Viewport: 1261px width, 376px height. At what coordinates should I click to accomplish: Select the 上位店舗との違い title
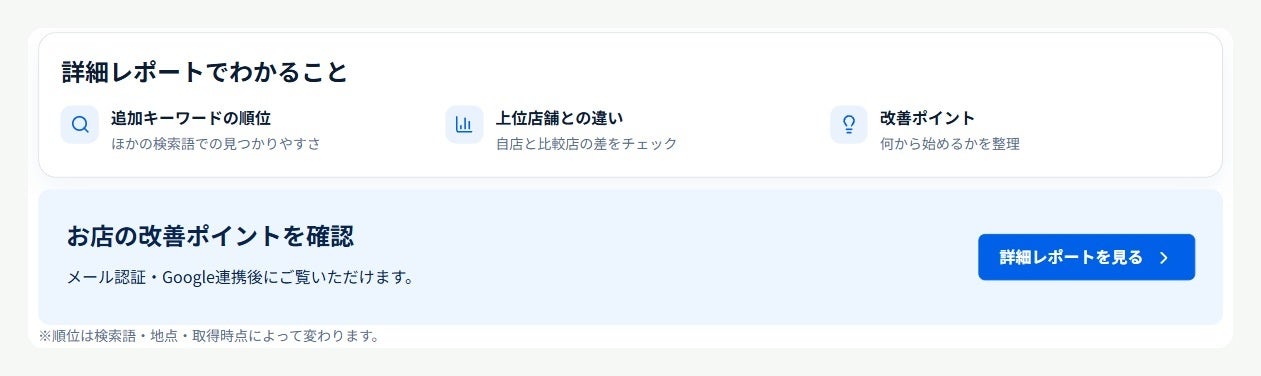(x=560, y=118)
